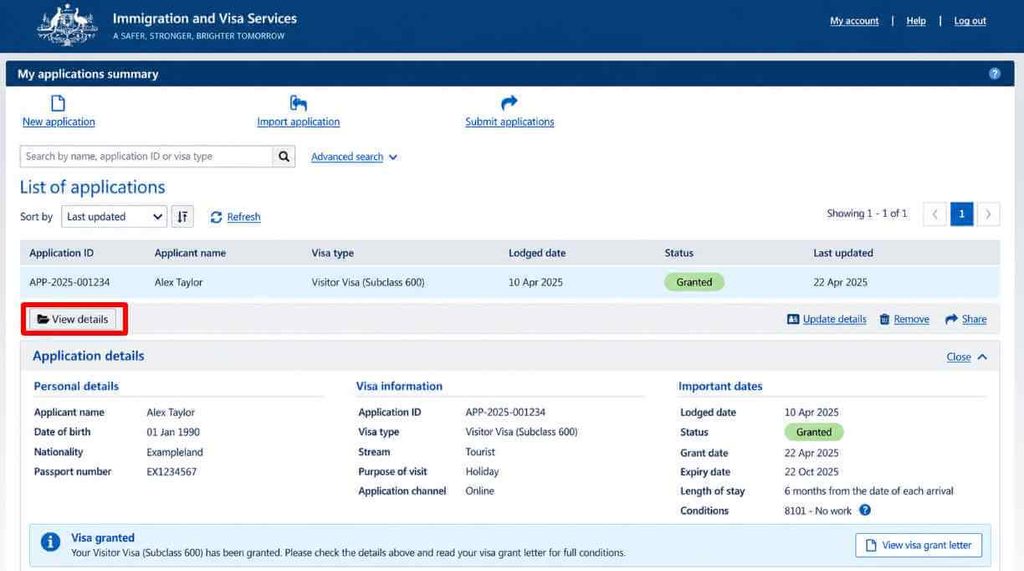The width and height of the screenshot is (1024, 571).
Task: Select page 1 in pagination
Action: coord(961,214)
